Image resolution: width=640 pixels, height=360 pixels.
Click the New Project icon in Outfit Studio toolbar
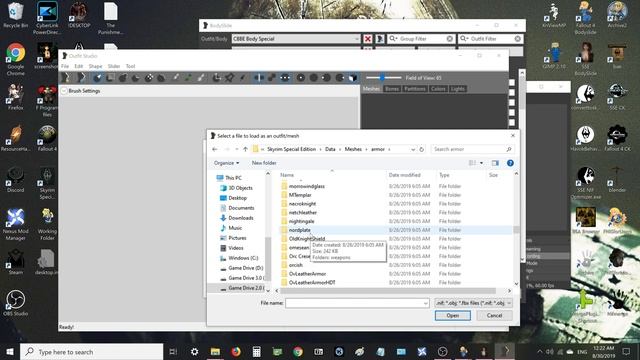pos(67,78)
